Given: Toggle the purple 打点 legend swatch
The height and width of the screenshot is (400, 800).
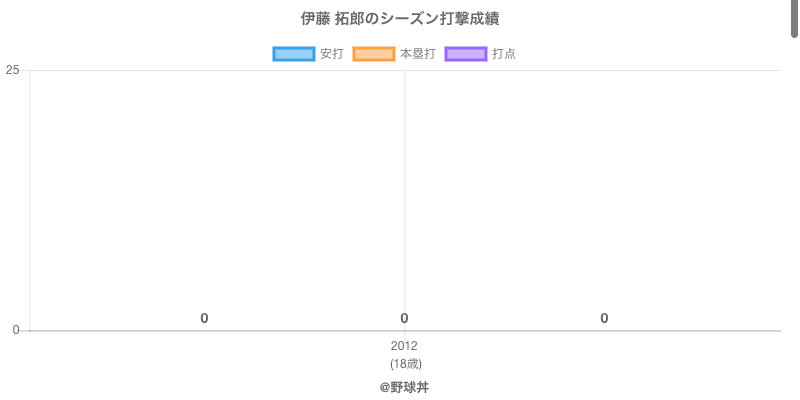Looking at the screenshot, I should [466, 54].
